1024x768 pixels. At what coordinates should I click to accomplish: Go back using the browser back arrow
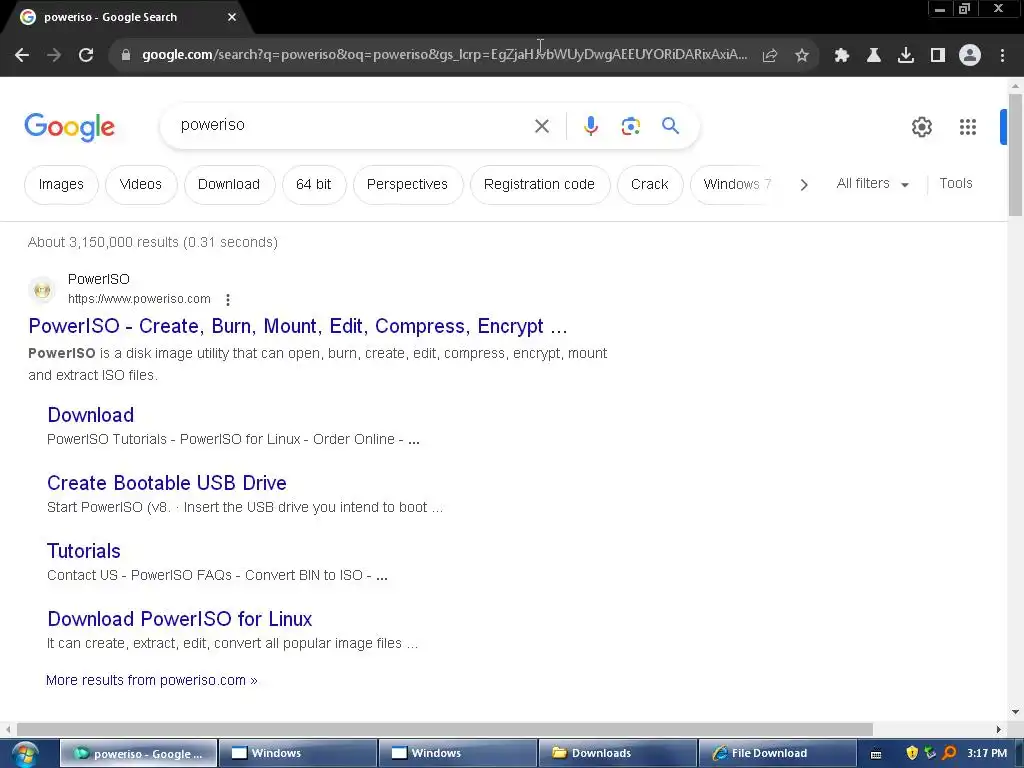point(22,55)
